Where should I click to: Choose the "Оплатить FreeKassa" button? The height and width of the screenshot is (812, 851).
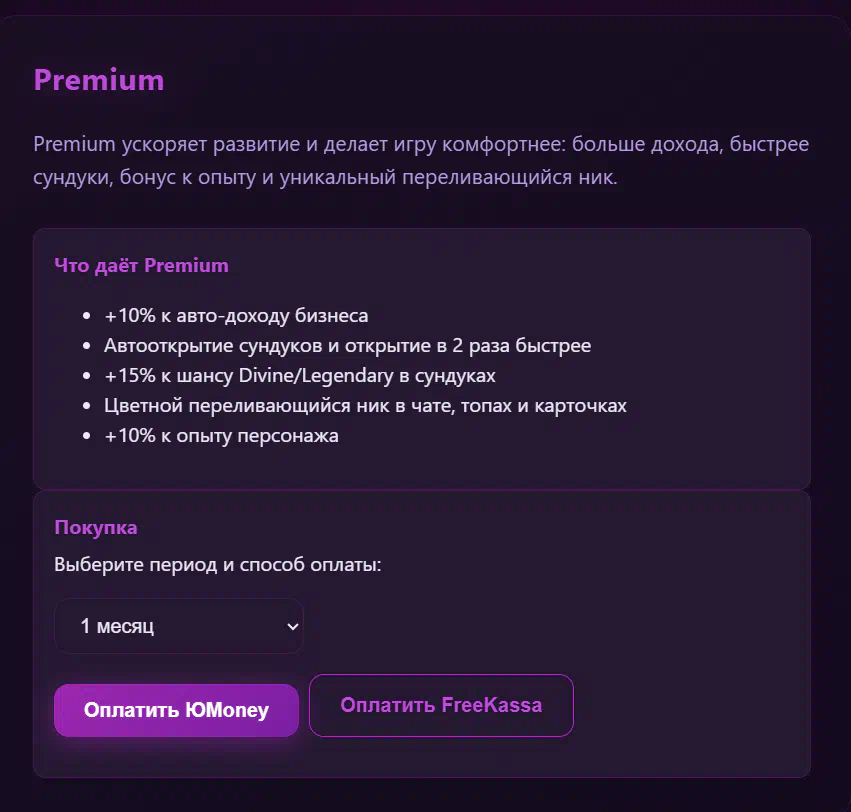click(x=441, y=705)
